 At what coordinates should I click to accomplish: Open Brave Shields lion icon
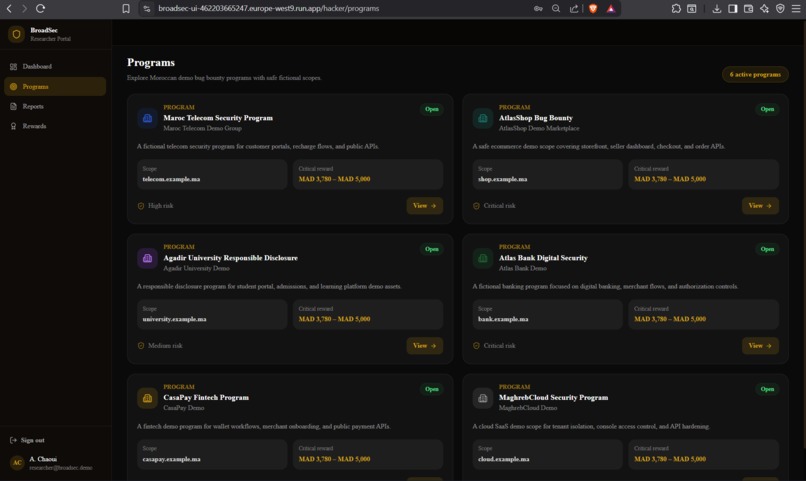[593, 8]
